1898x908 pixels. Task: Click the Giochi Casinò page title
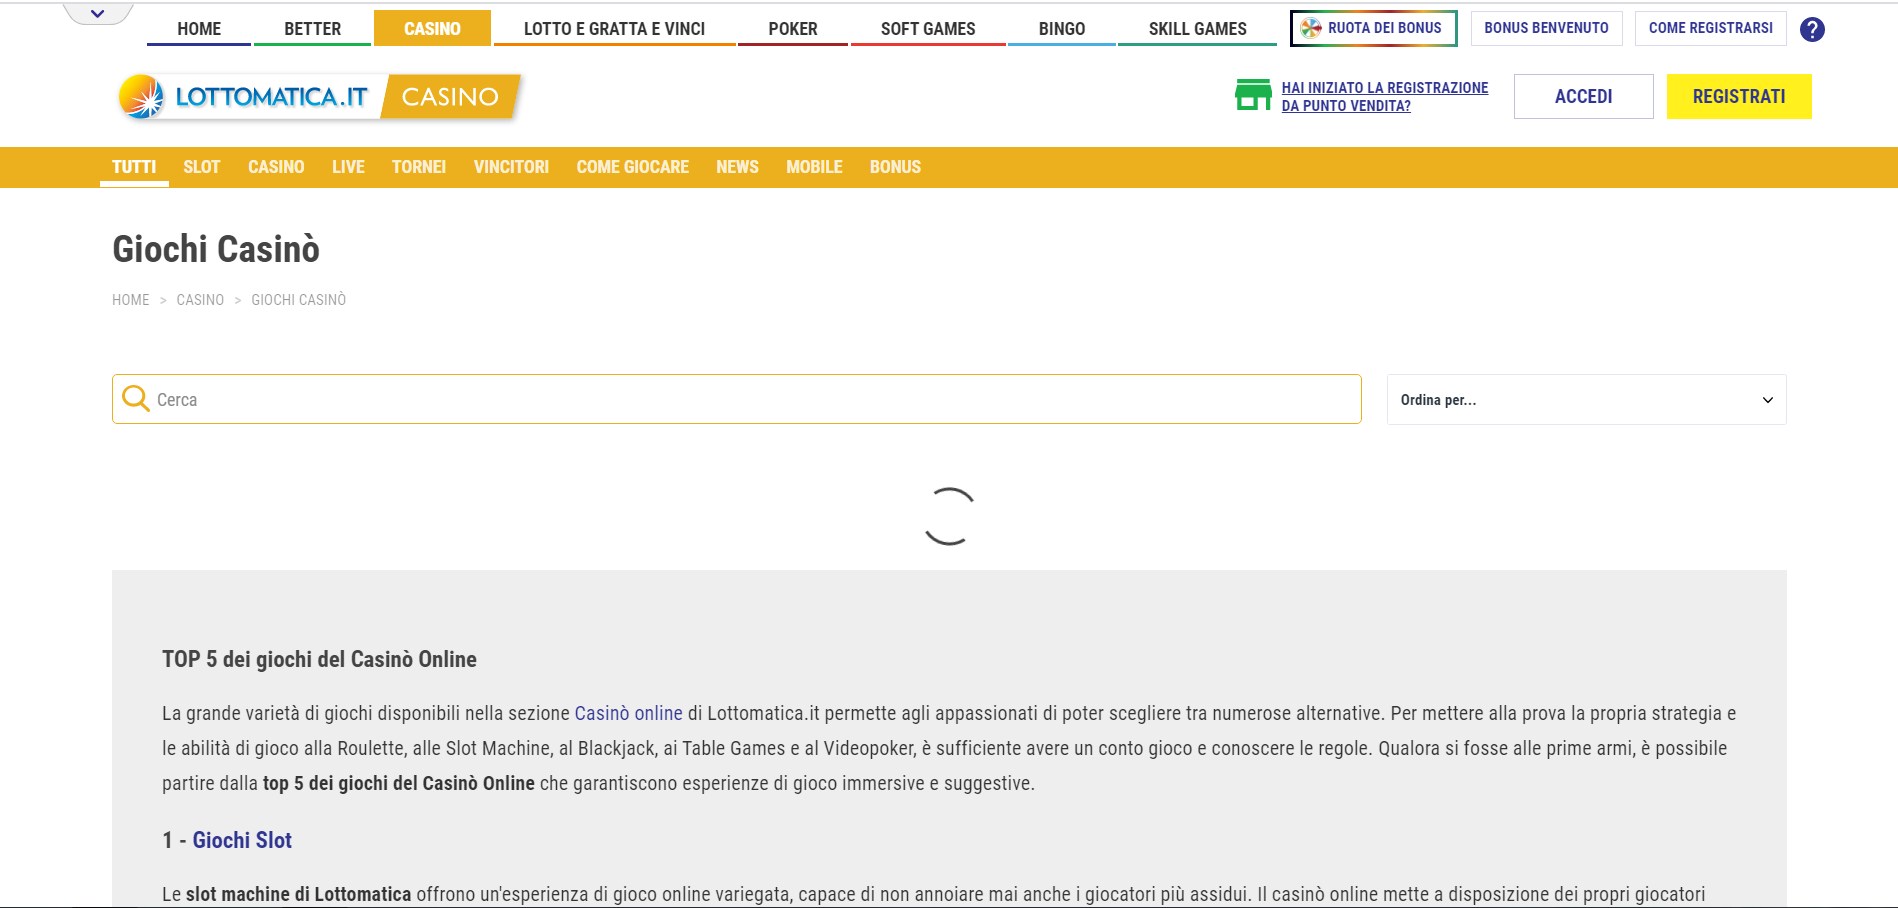[216, 249]
